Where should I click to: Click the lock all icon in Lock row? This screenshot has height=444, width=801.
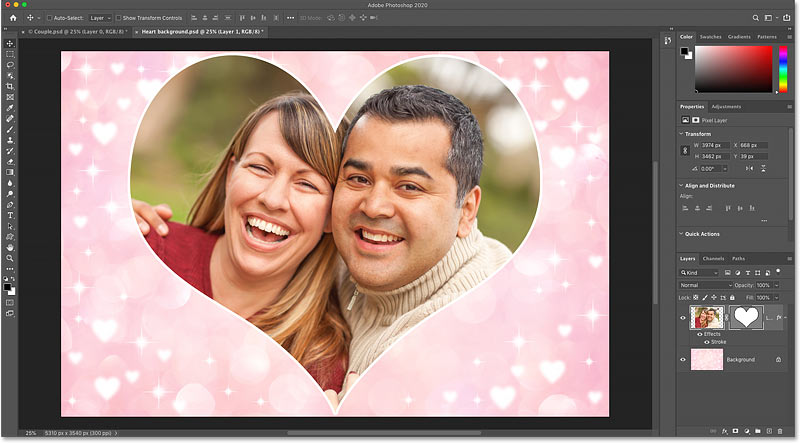tap(732, 297)
